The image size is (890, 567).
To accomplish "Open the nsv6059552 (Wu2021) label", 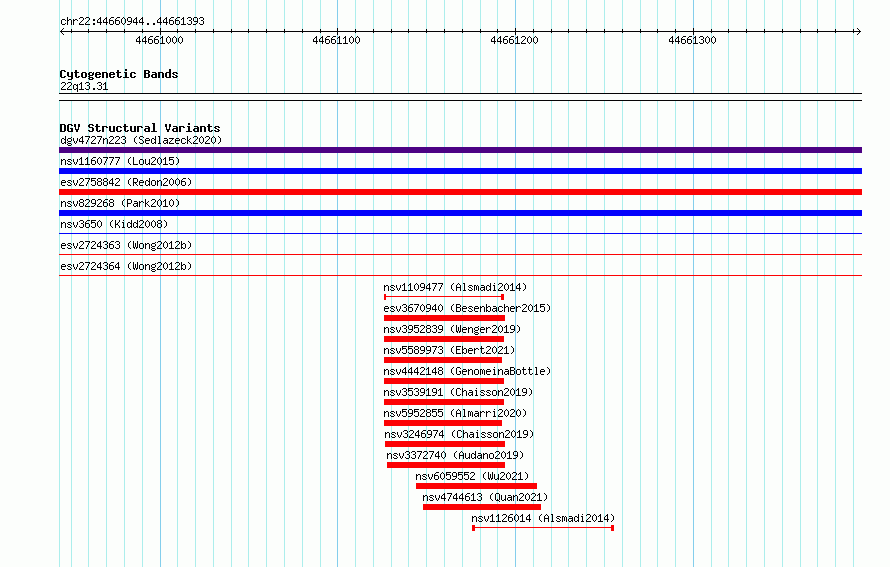I will [472, 476].
